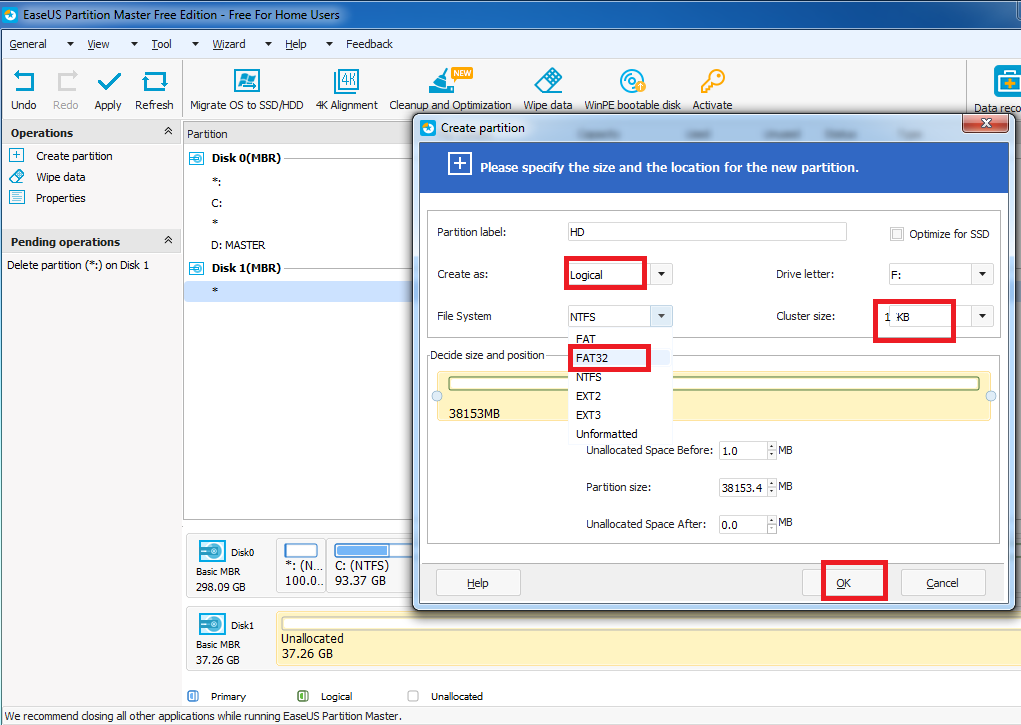The width and height of the screenshot is (1021, 725).
Task: Launch the 4K Alignment tool
Action: point(346,81)
